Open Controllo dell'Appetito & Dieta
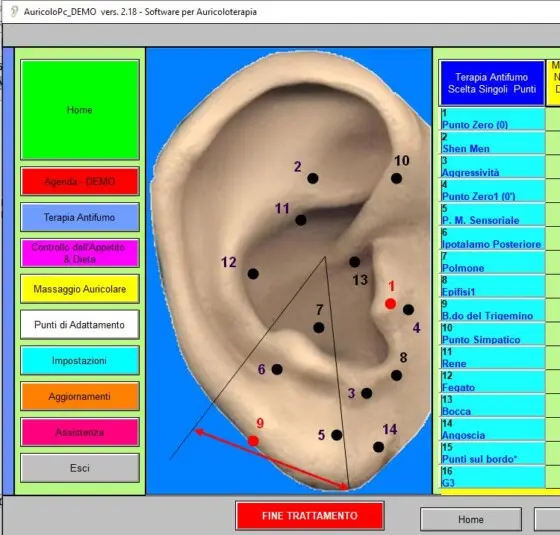Viewport: 560px width, 535px height. point(80,253)
